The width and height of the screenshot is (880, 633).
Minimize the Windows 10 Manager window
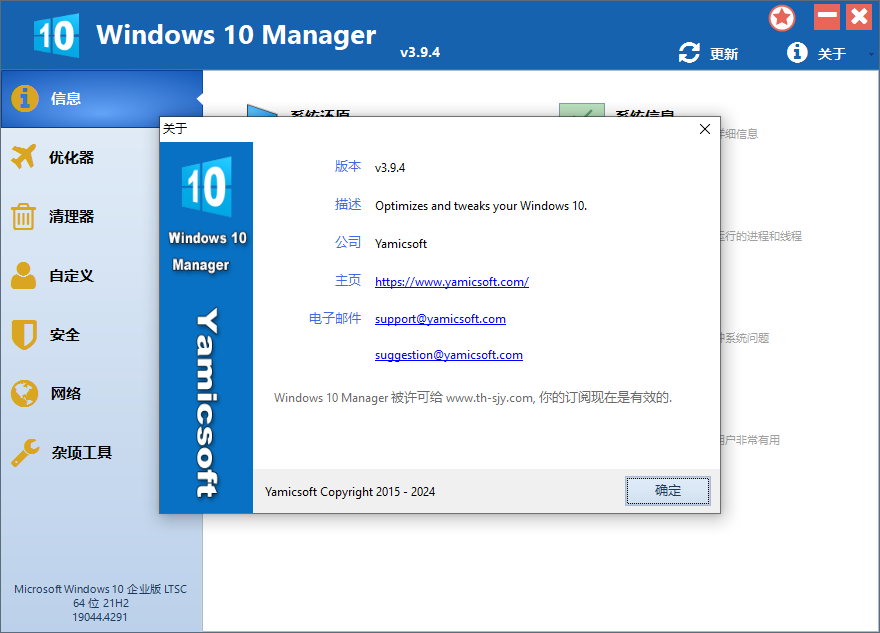(826, 17)
